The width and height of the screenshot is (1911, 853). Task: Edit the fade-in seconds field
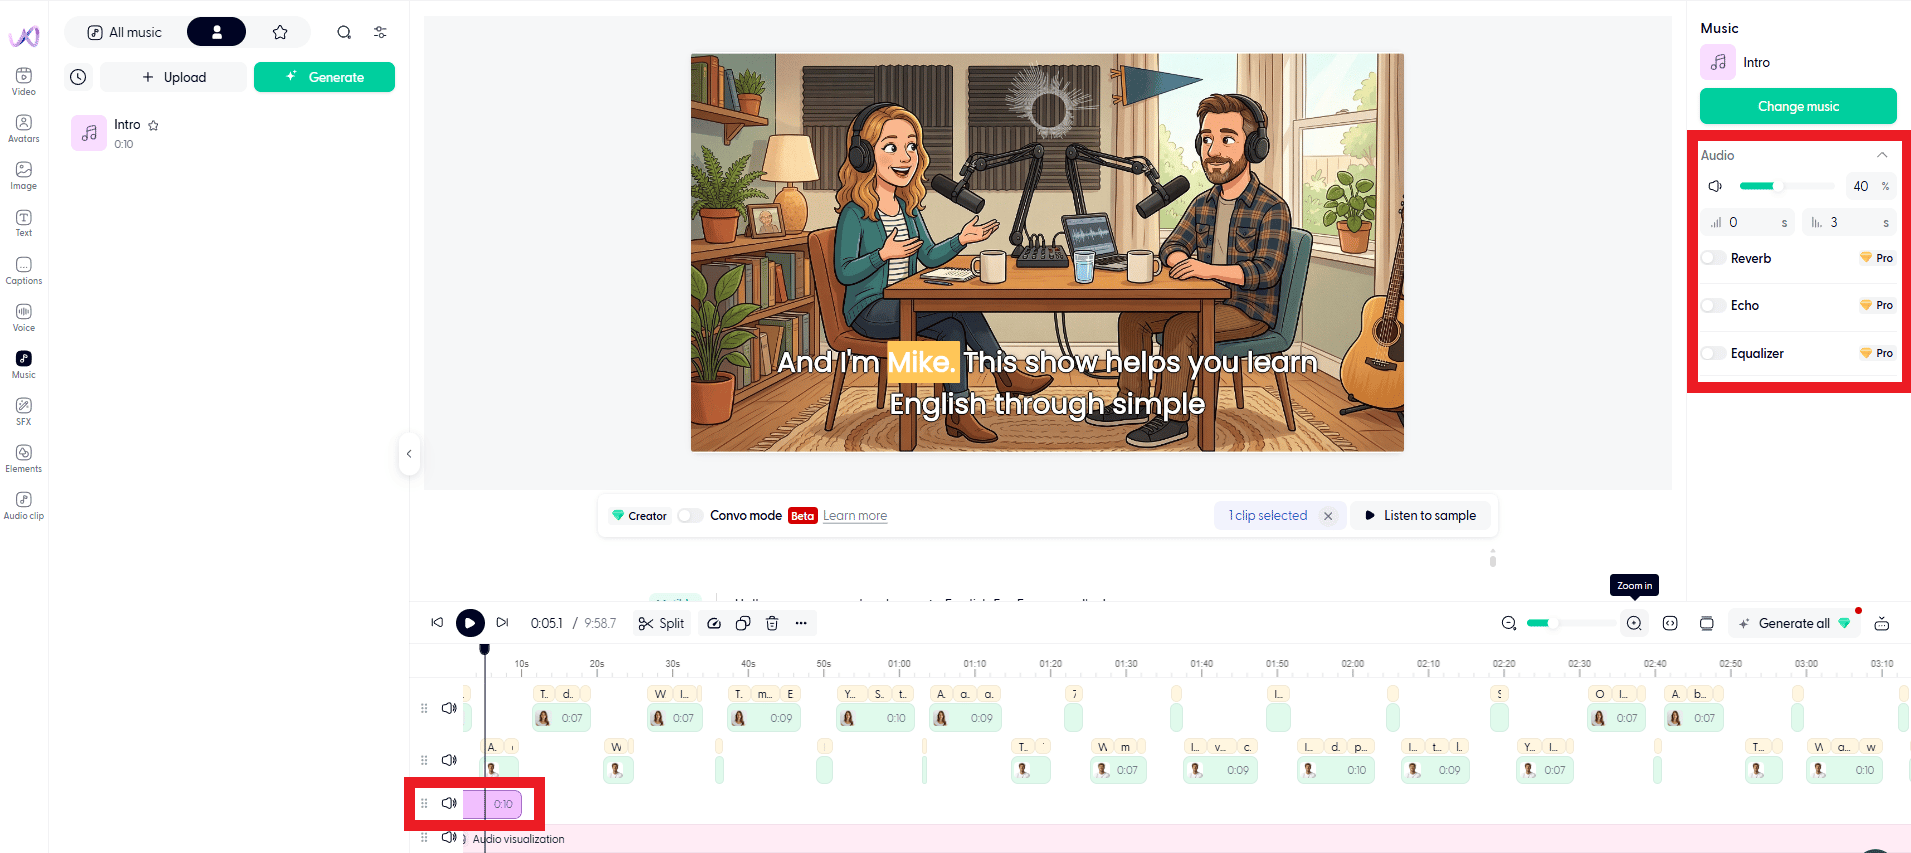click(x=1748, y=222)
